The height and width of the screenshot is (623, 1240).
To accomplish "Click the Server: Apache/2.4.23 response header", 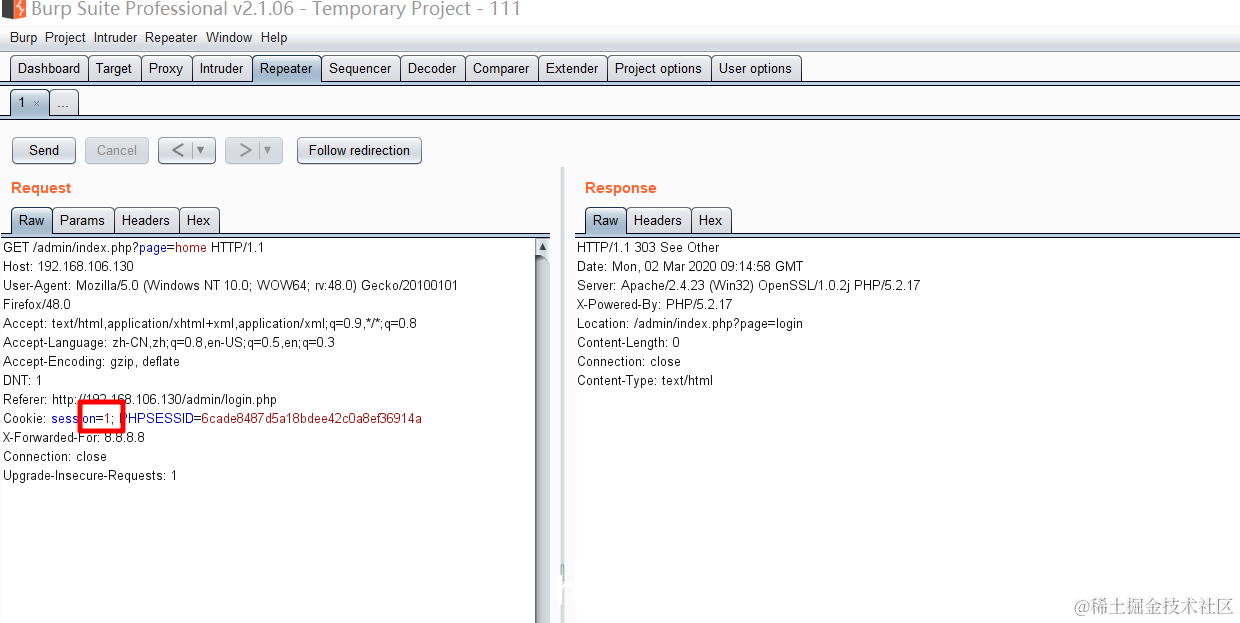I will pos(748,285).
